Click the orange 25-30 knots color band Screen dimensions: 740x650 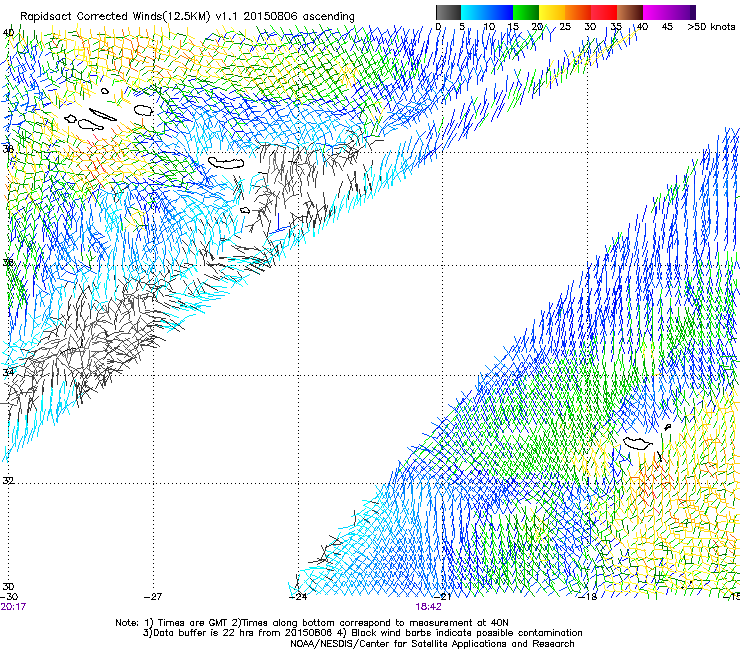[x=578, y=12]
